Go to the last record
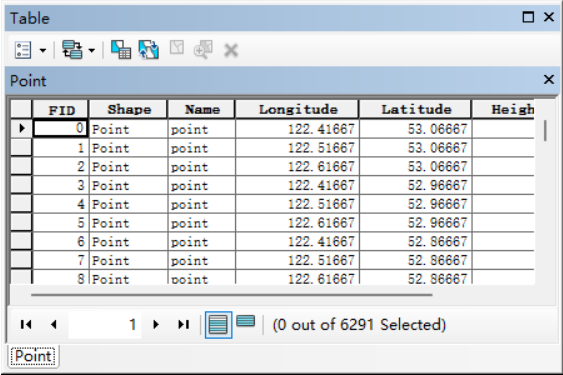Viewport: 563px width, 375px height. pos(183,324)
